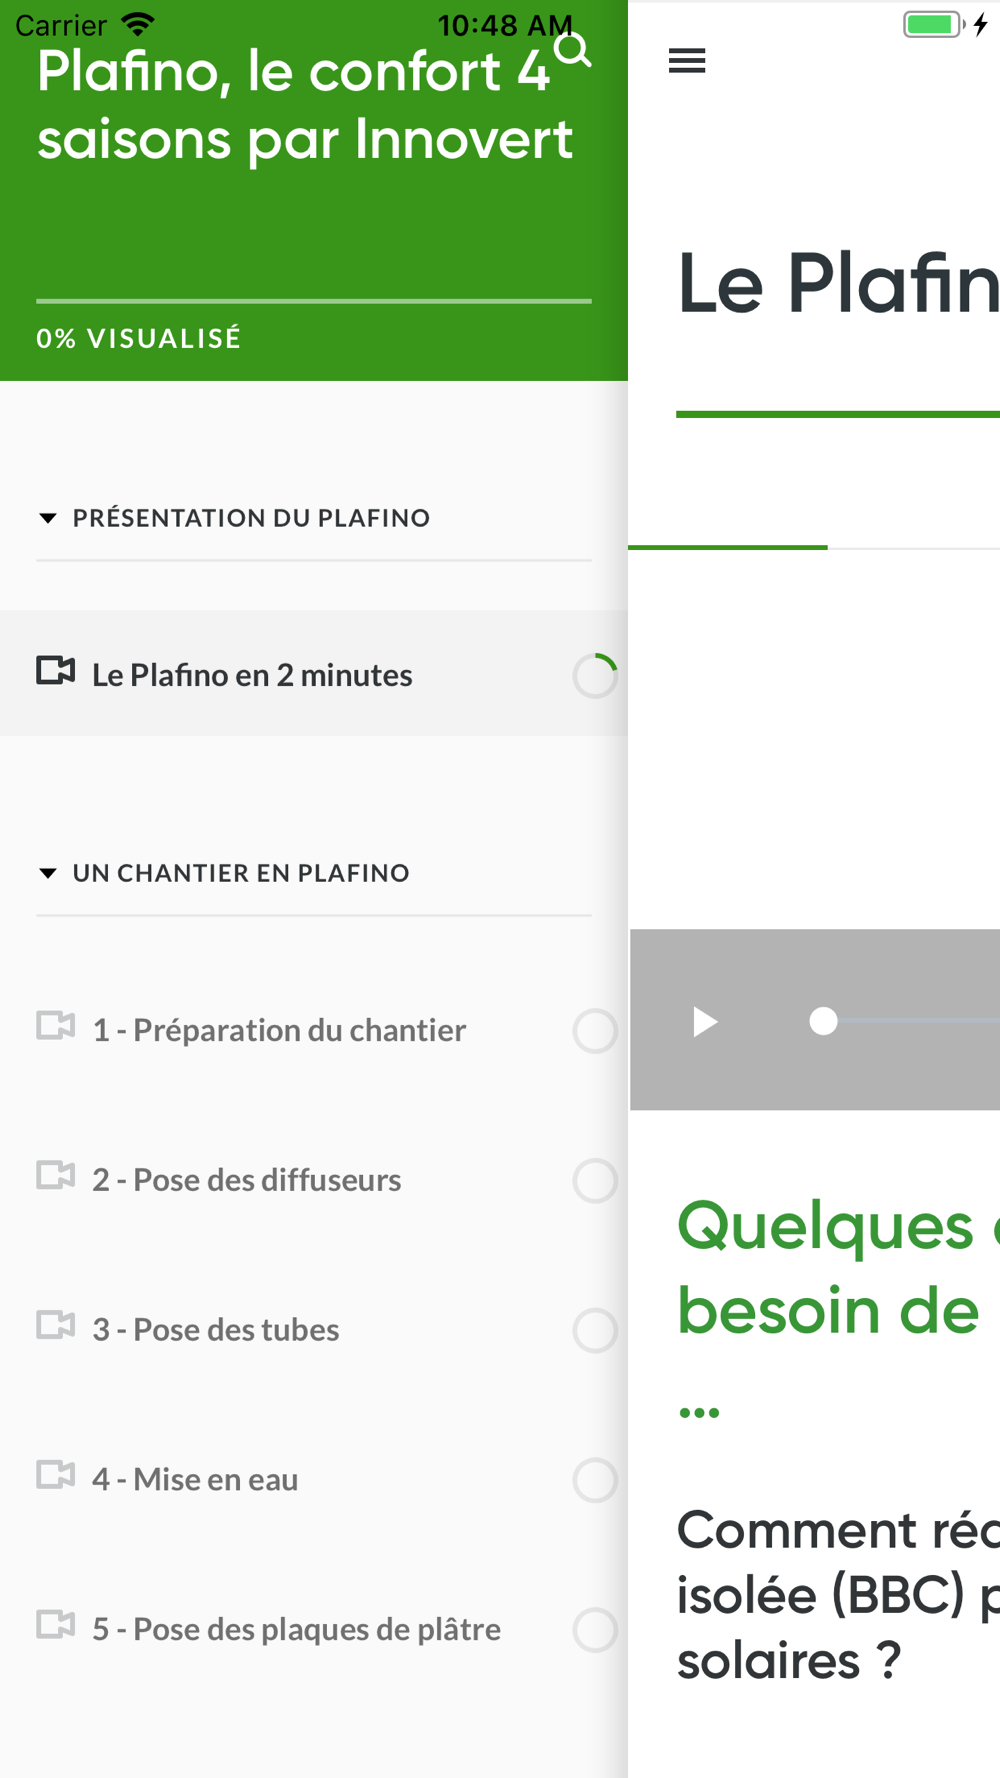
Task: Toggle completion circle for Préparation du chantier
Action: pos(595,1031)
